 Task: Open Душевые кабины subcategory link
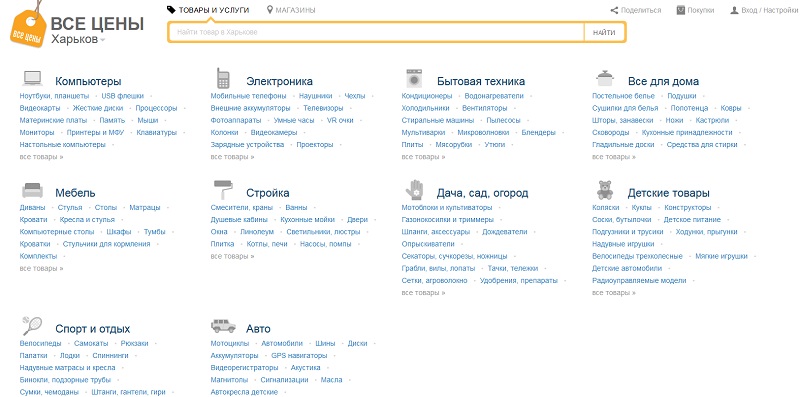coord(239,219)
